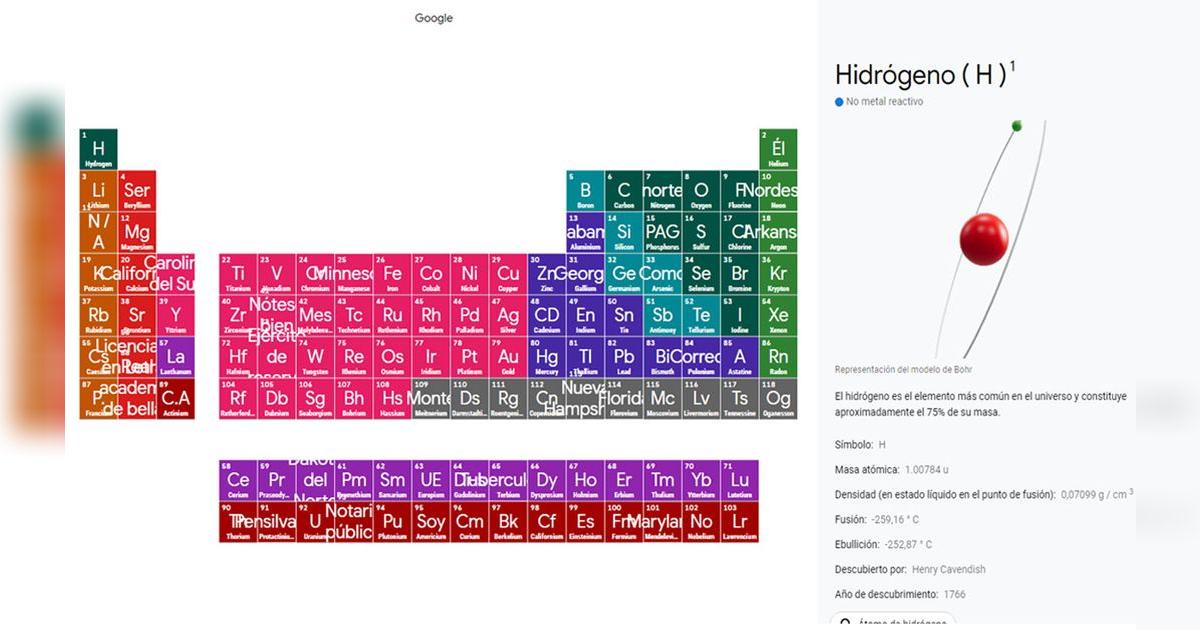
Task: Click the Google logo
Action: (x=433, y=17)
